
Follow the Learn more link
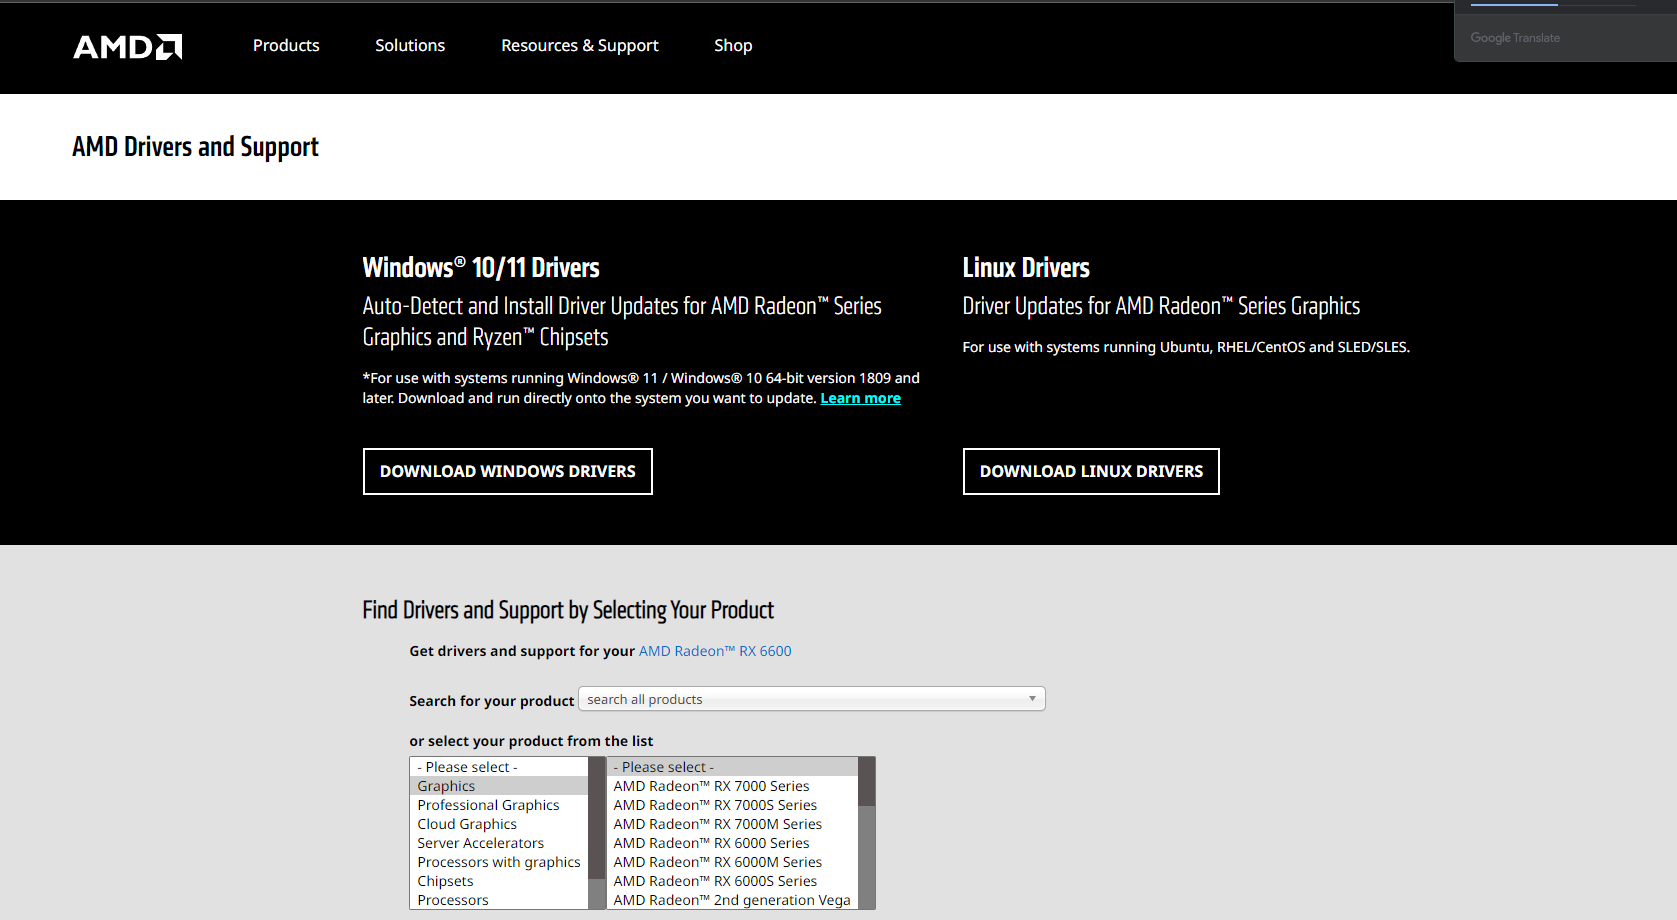(x=860, y=399)
